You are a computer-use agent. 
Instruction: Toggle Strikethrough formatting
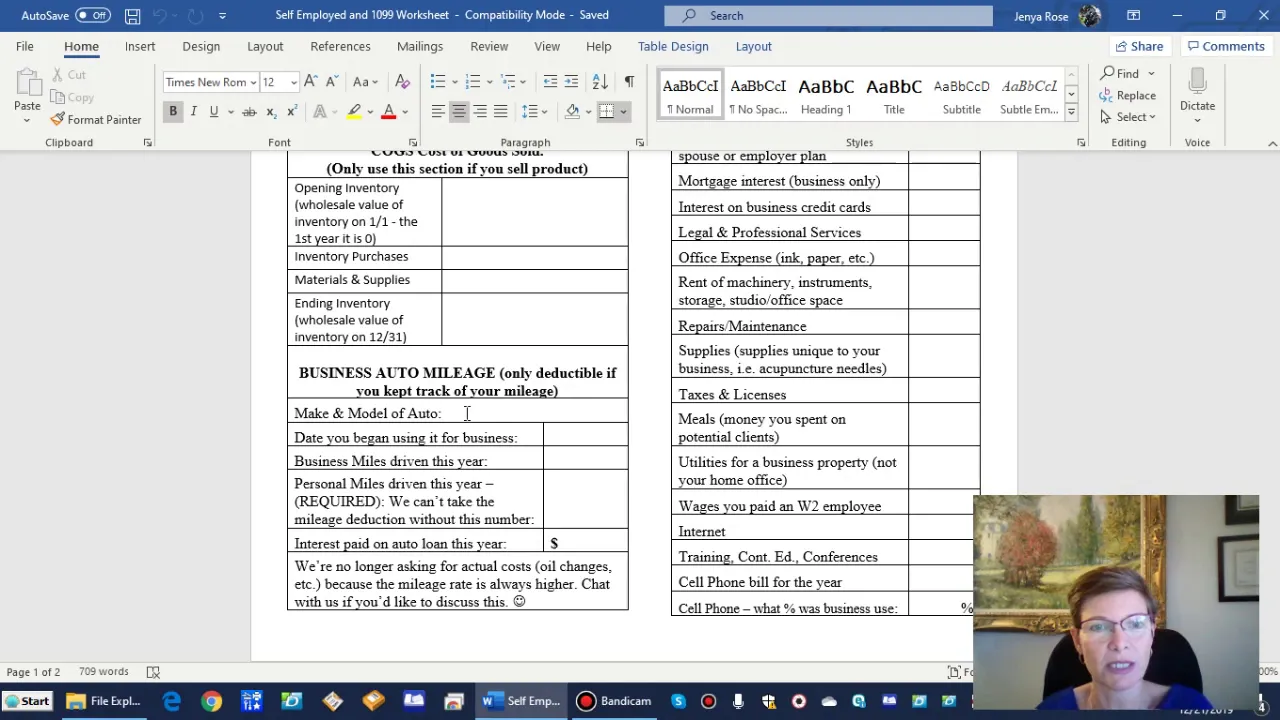pos(249,111)
